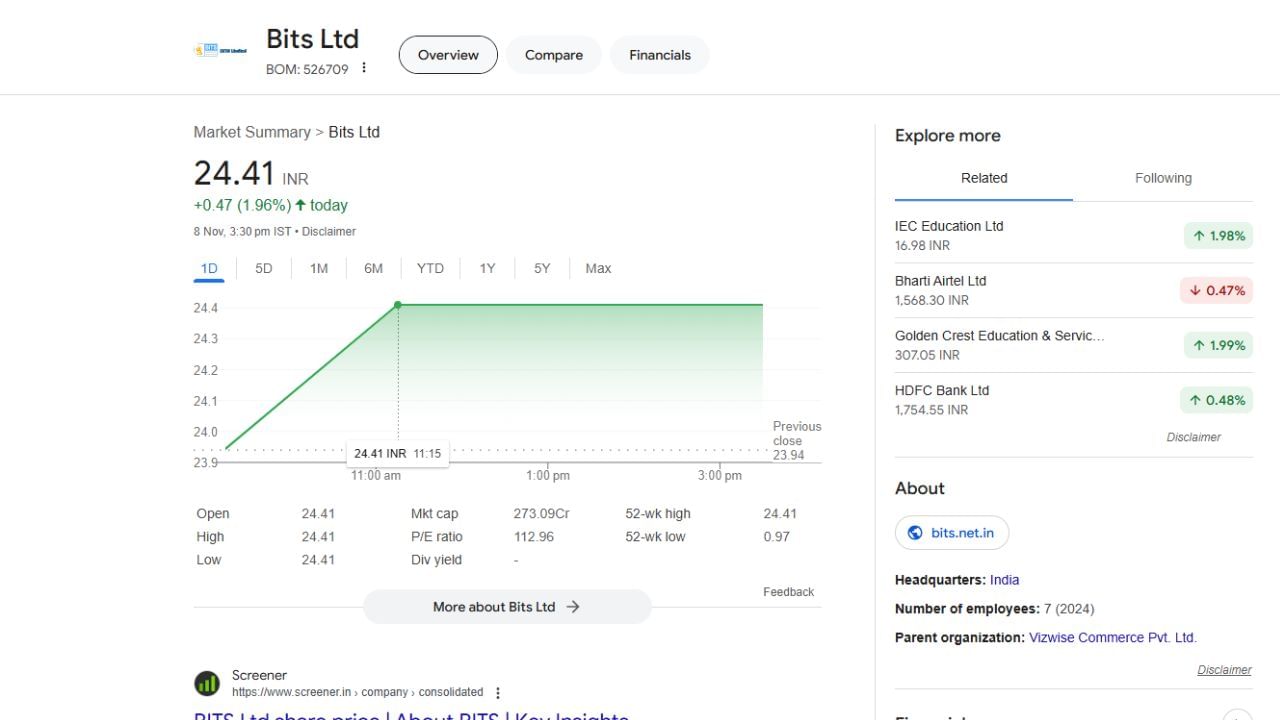Screen dimensions: 1280x720
Task: Select the YTD chart range
Action: coord(430,268)
